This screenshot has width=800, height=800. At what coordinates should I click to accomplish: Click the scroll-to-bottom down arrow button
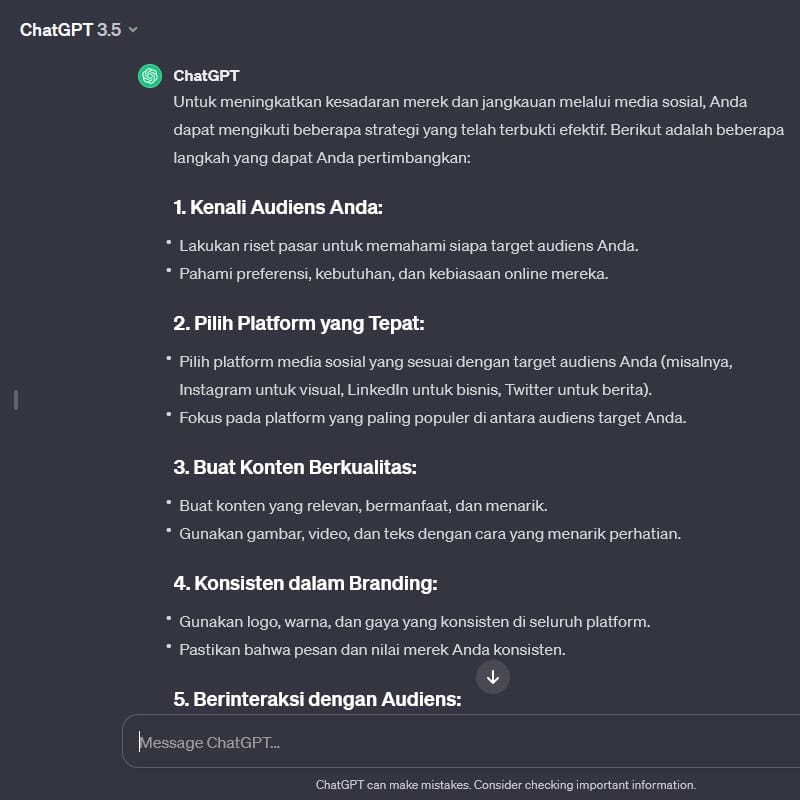click(493, 677)
